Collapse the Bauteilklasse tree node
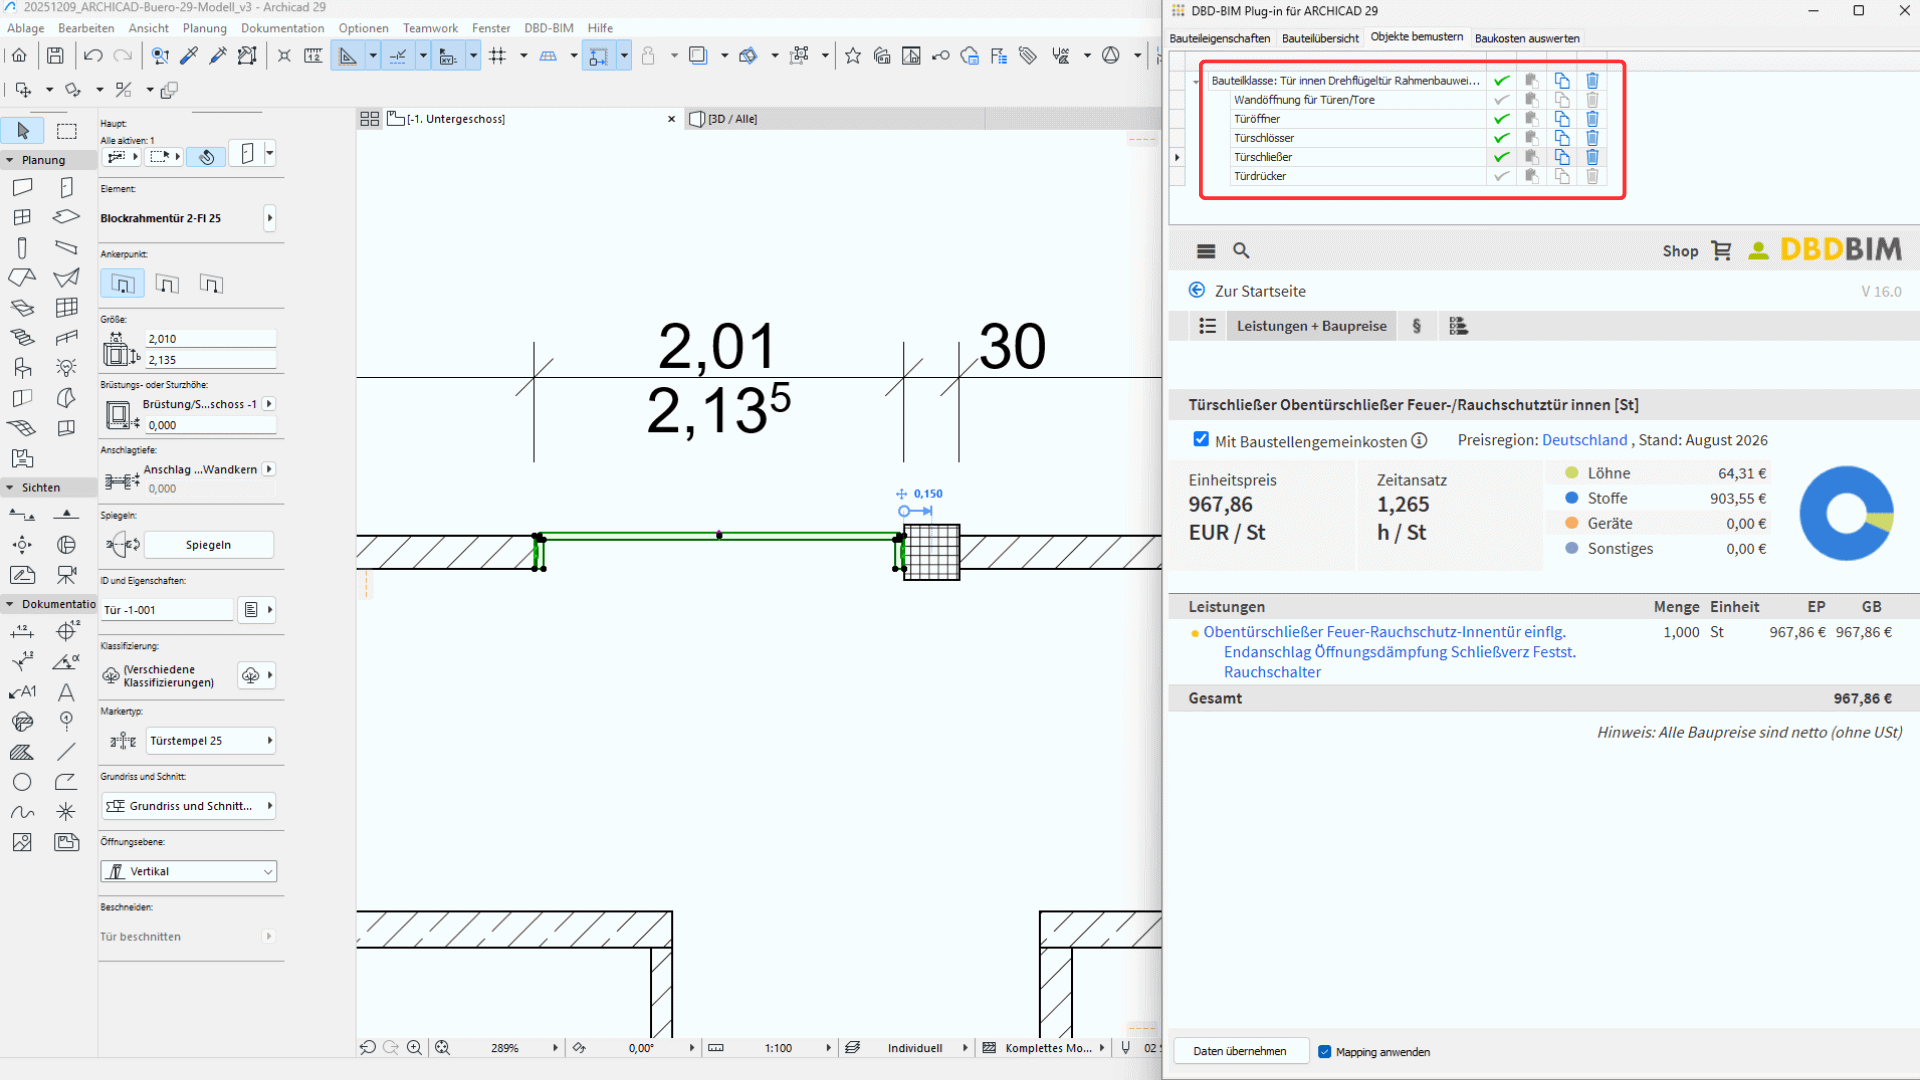Image resolution: width=1920 pixels, height=1080 pixels. coord(1197,82)
